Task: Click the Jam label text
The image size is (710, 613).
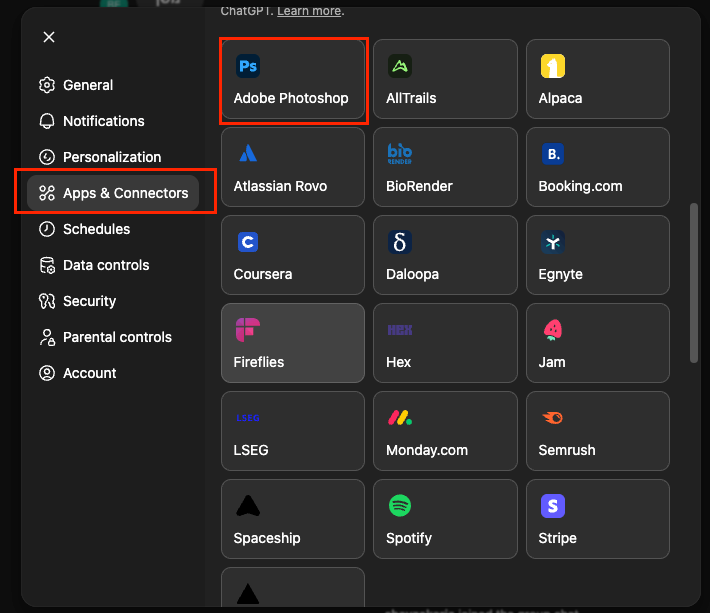Action: (552, 362)
